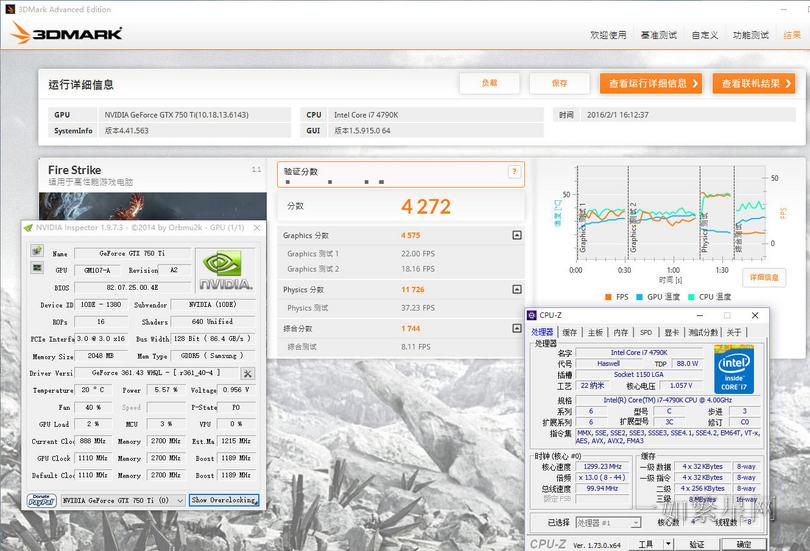
Task: Click the Temperature value 20 °C
Action: tap(93, 390)
